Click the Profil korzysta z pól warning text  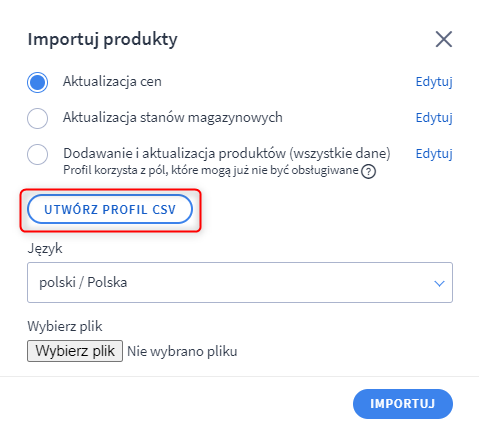click(211, 170)
